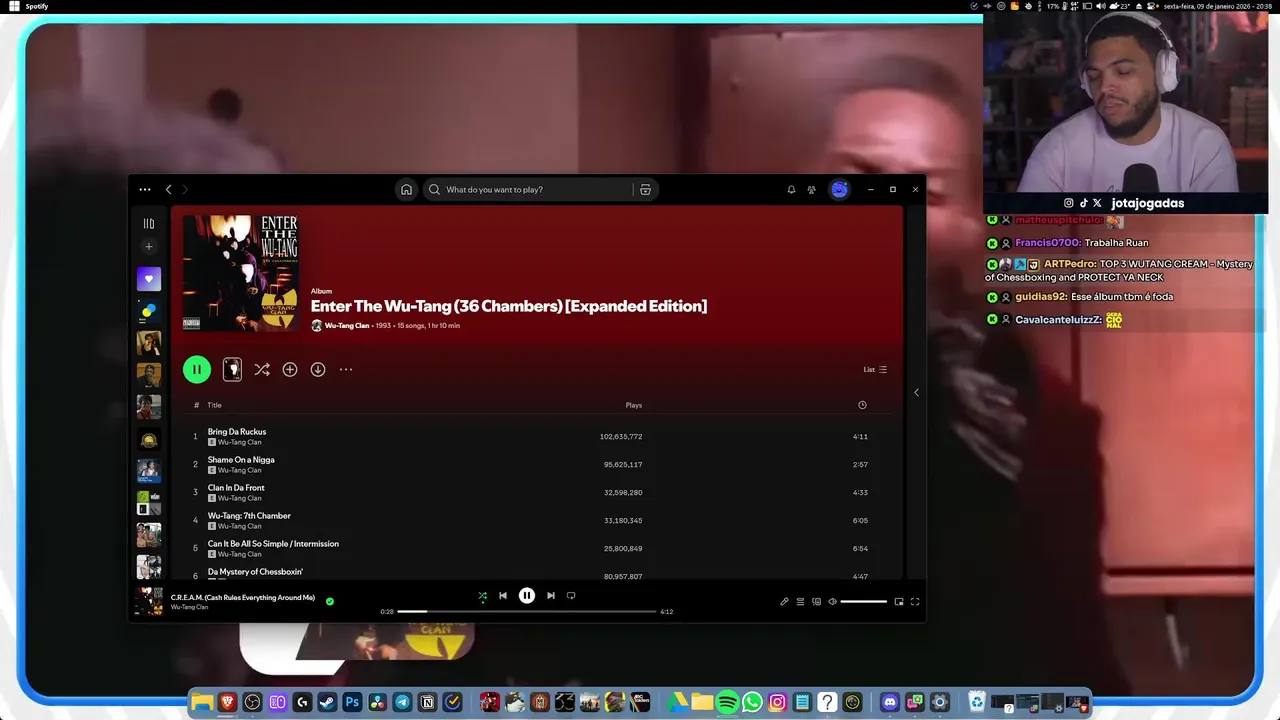Pause playback in the player bar

click(527, 595)
